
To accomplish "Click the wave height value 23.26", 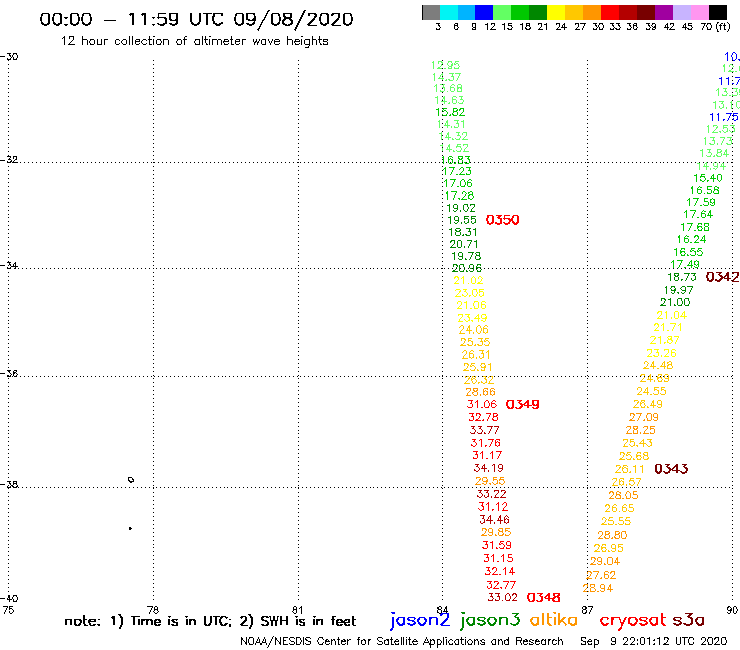I will pyautogui.click(x=662, y=353).
